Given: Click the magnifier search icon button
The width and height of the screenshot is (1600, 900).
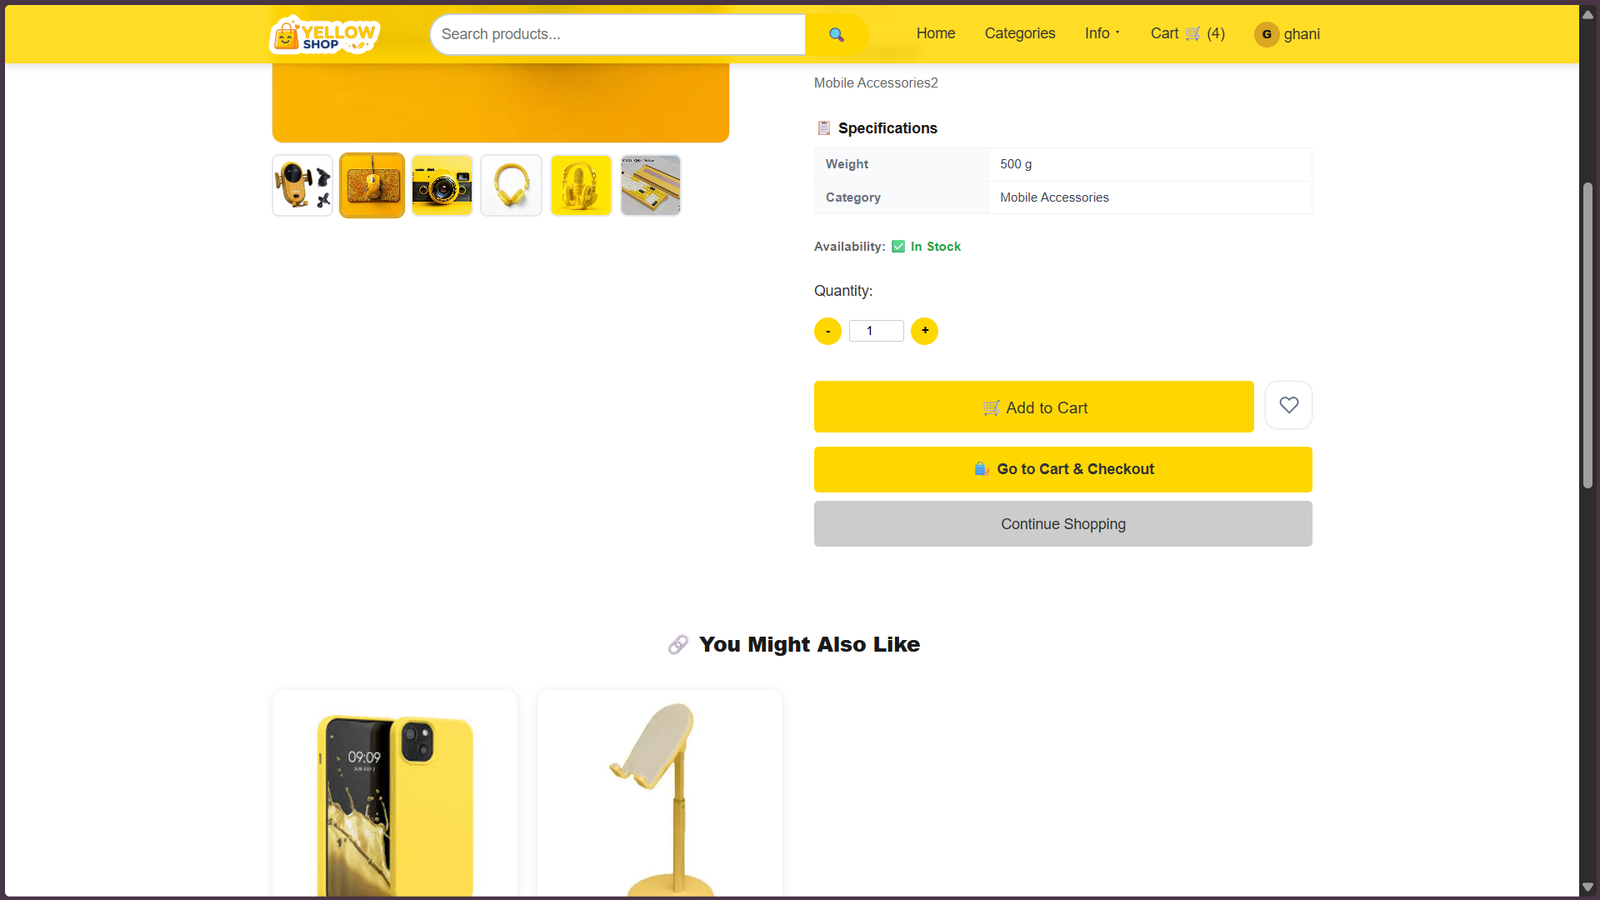Looking at the screenshot, I should click(x=837, y=34).
